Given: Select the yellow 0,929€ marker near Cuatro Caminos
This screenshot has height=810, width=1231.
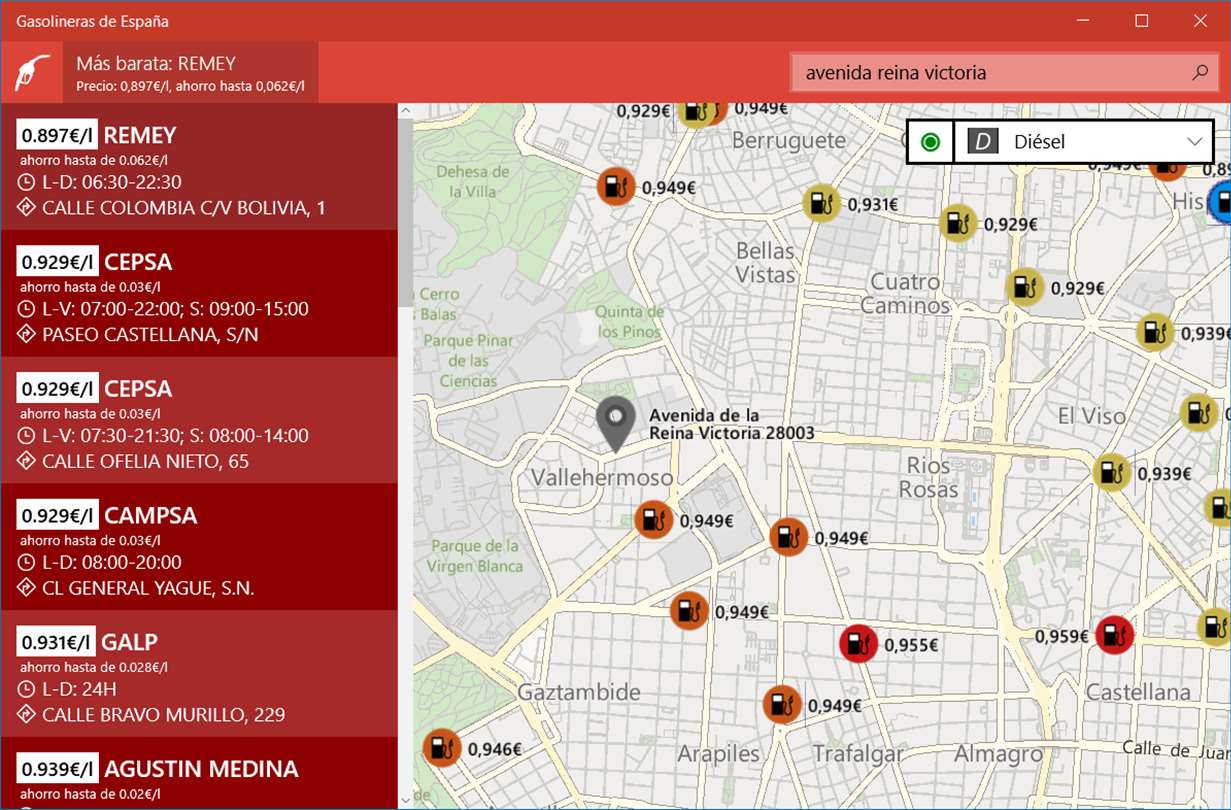Looking at the screenshot, I should pos(1024,288).
